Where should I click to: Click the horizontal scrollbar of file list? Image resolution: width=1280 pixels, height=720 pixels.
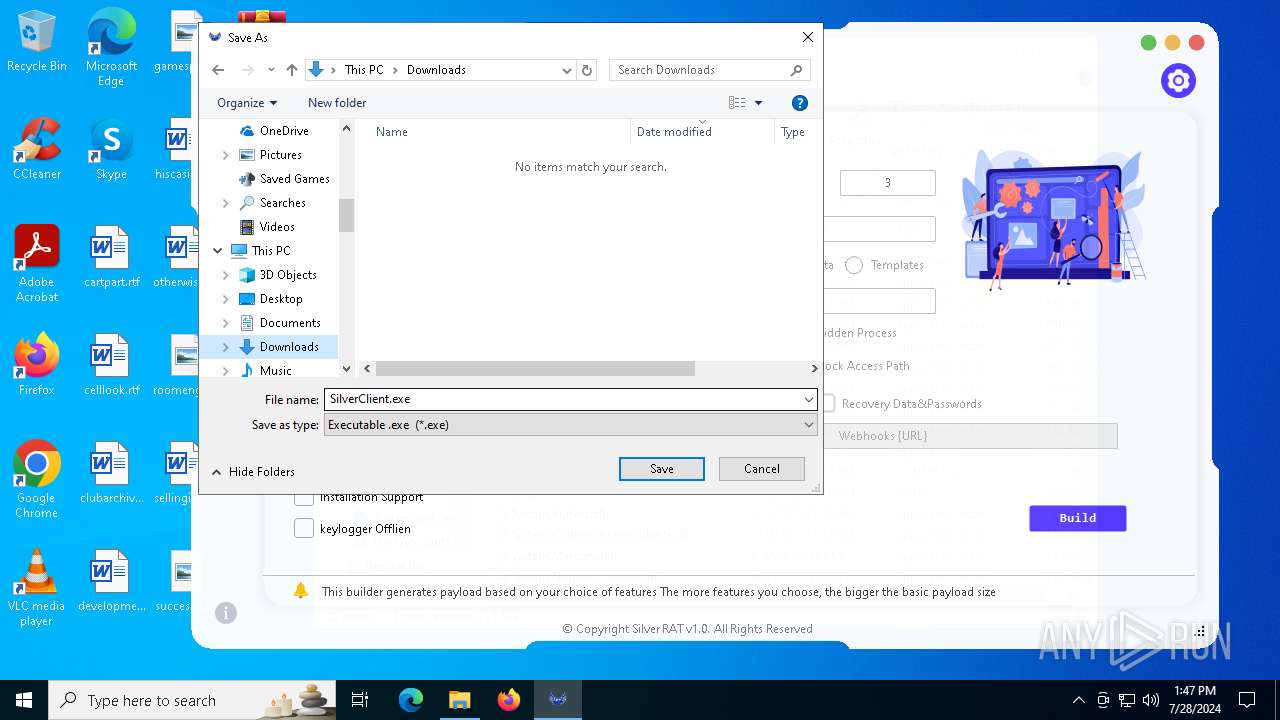click(535, 369)
